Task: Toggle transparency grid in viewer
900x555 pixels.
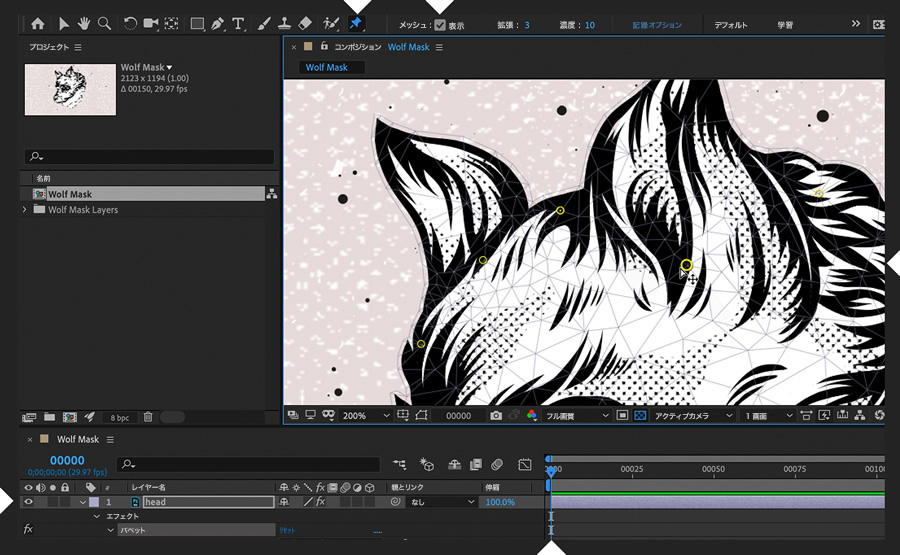Action: (x=639, y=415)
